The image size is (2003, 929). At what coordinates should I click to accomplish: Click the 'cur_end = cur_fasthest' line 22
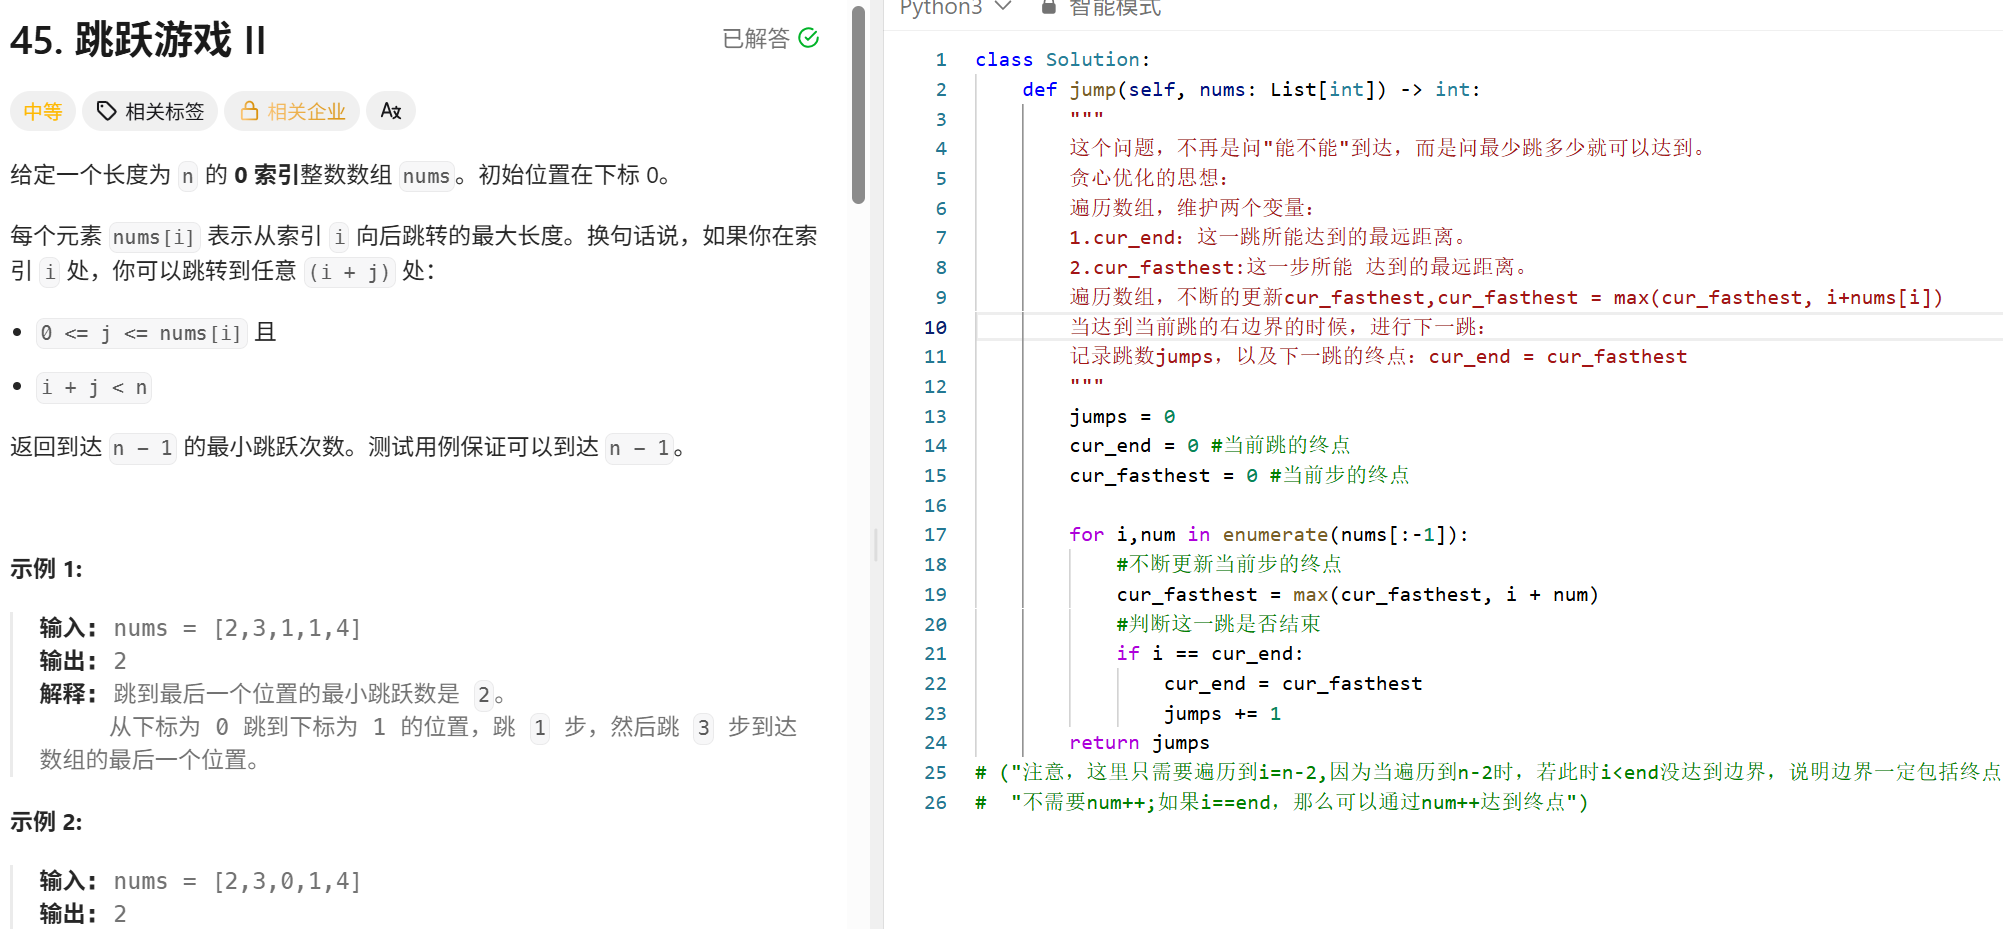(1292, 683)
